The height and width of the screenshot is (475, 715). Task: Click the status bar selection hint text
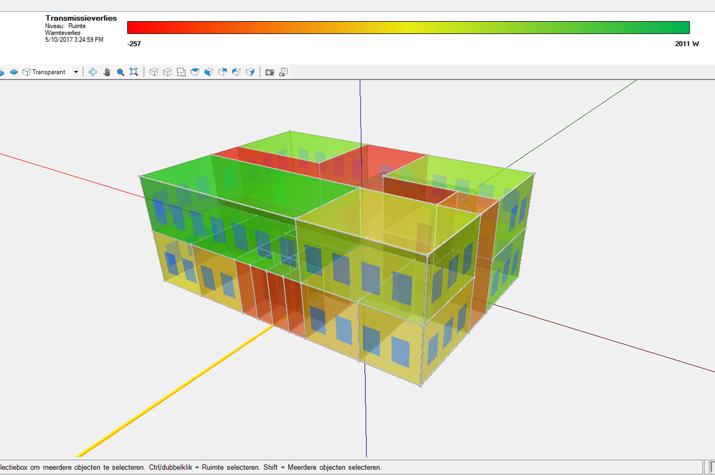point(190,468)
